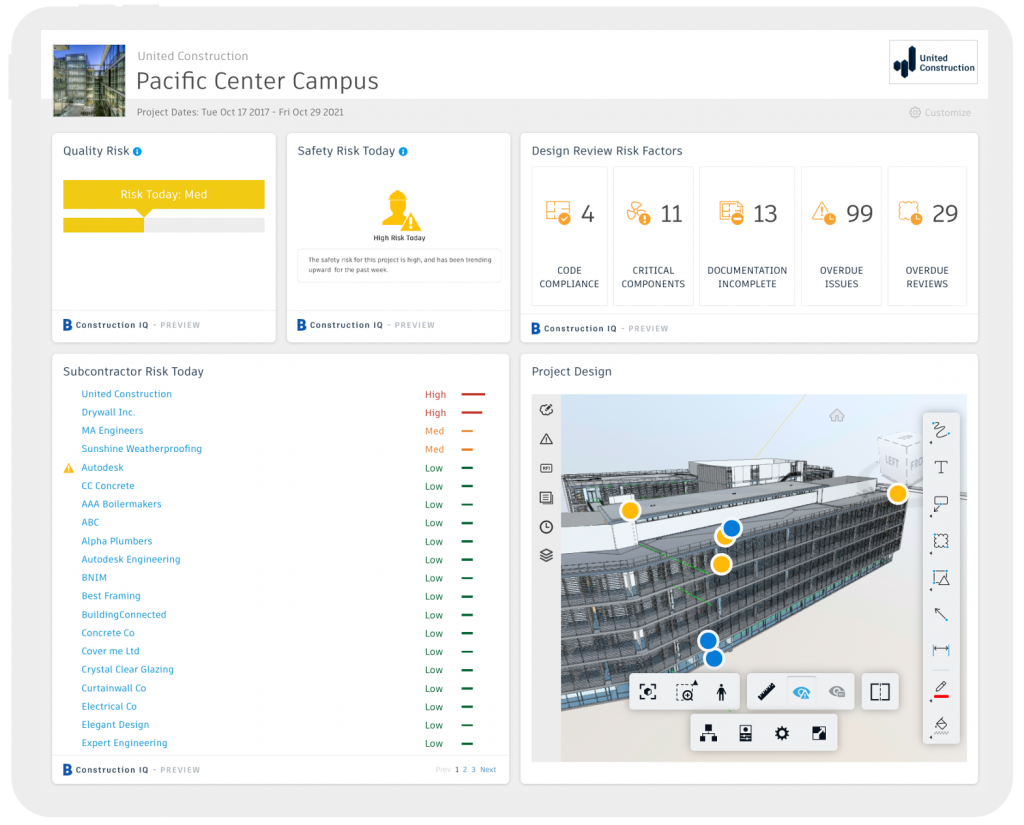Screen dimensions: 1024x825
Task: Enter first-person walk mode
Action: pos(721,690)
